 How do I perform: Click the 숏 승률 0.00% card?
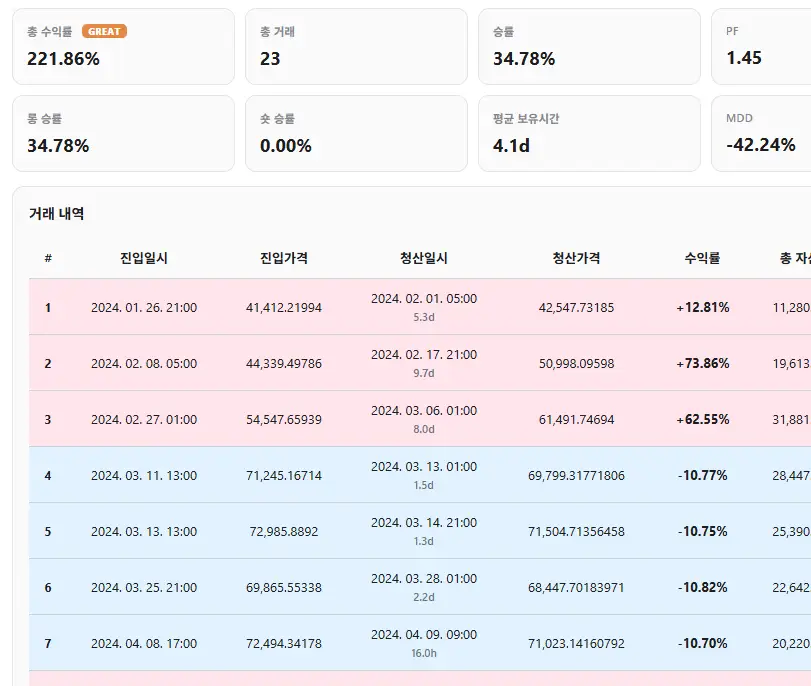[x=356, y=133]
